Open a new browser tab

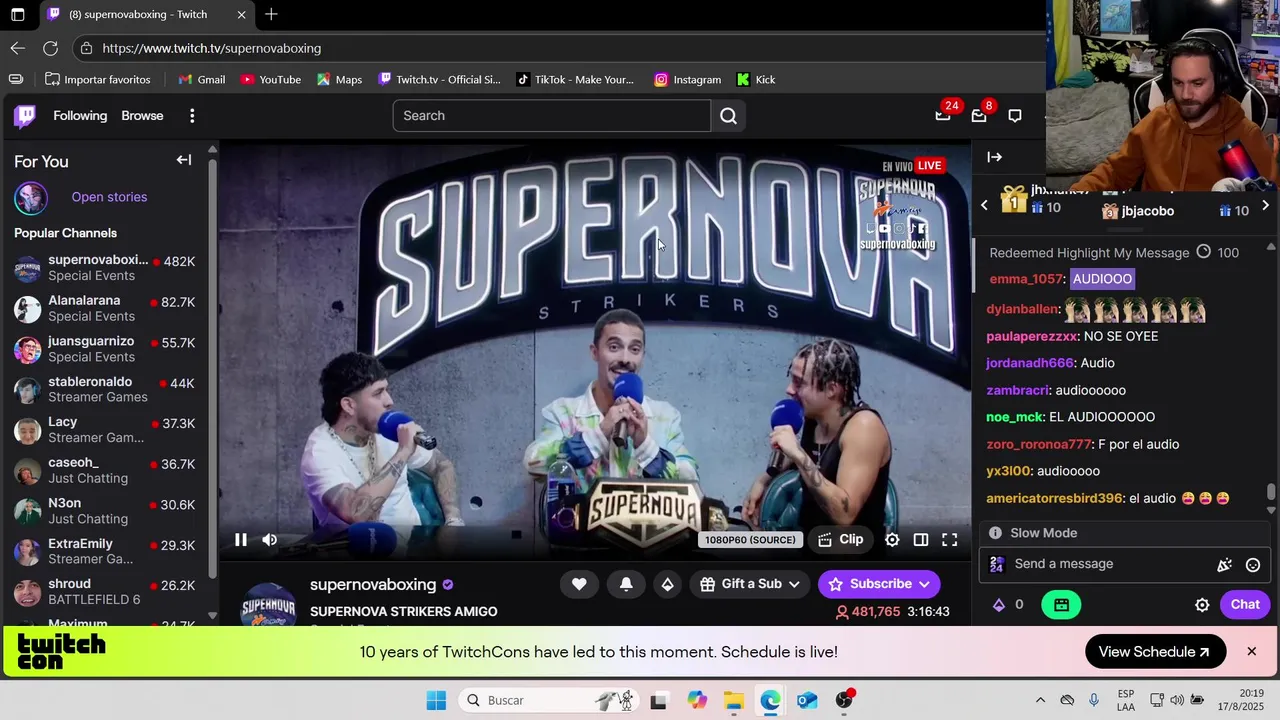(271, 15)
